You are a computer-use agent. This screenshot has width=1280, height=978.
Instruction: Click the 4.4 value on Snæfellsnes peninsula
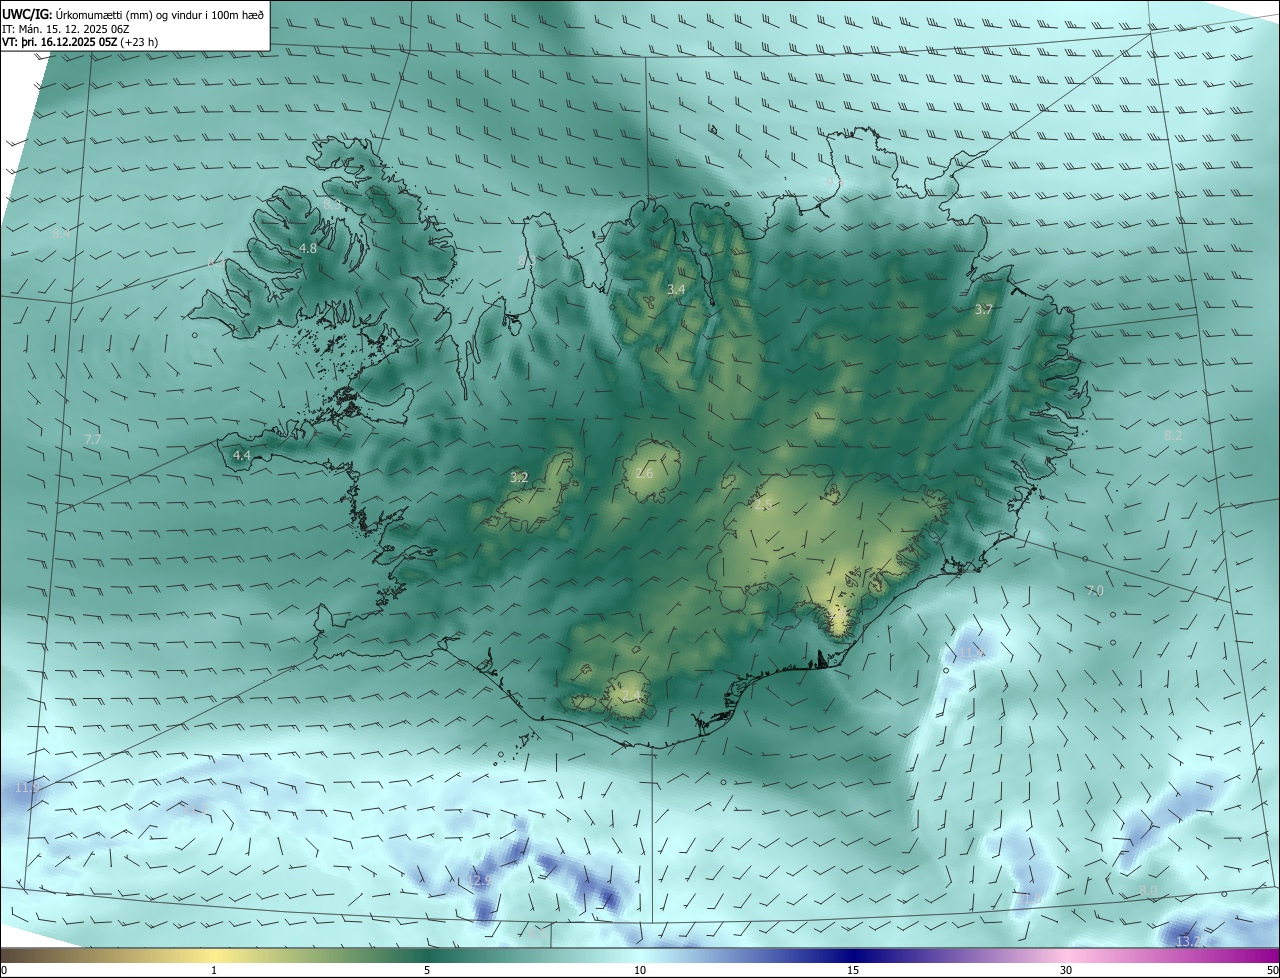241,455
